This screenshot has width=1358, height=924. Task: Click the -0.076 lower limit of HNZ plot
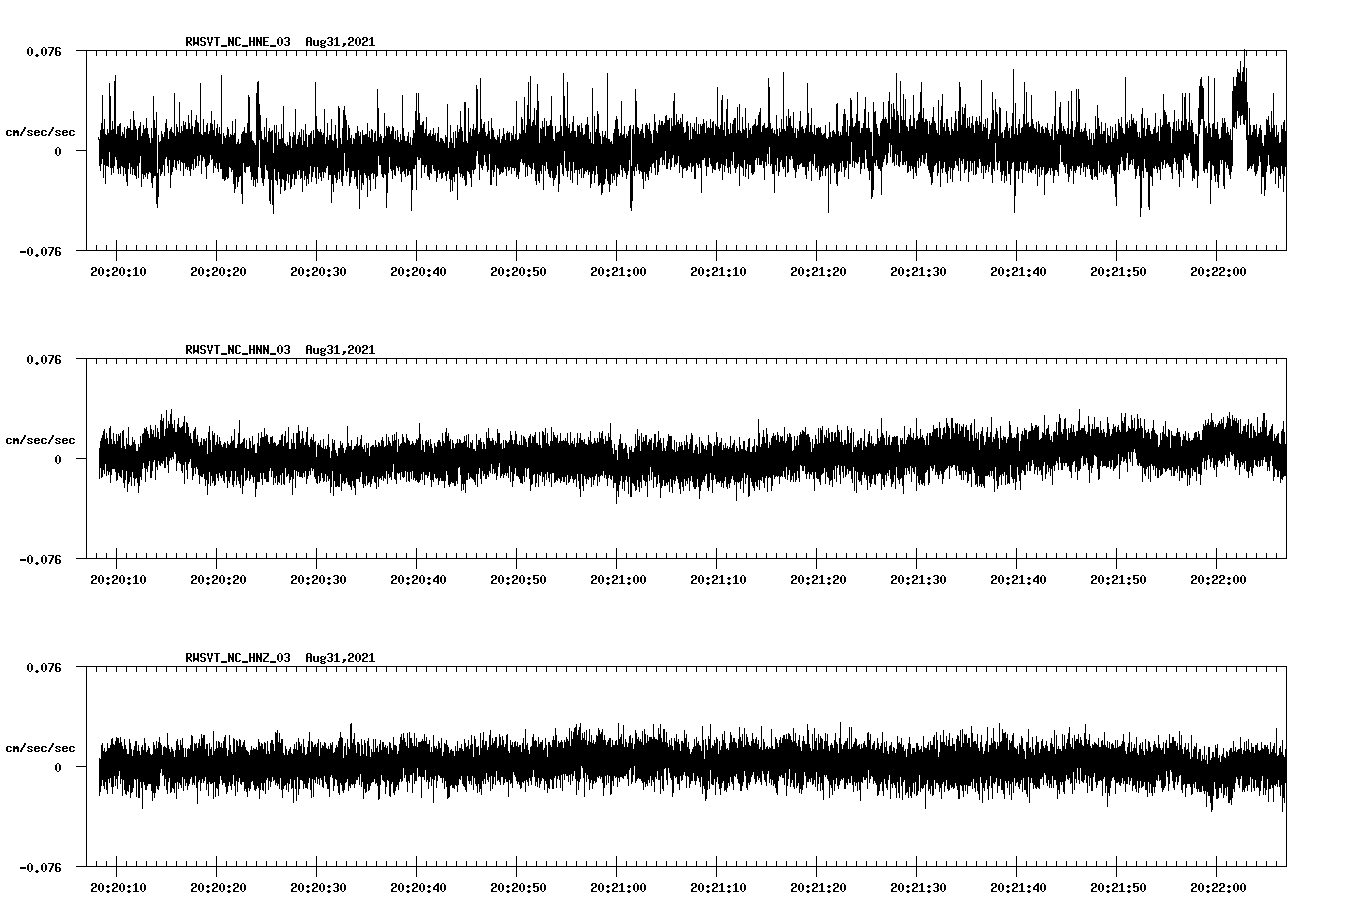(x=40, y=867)
